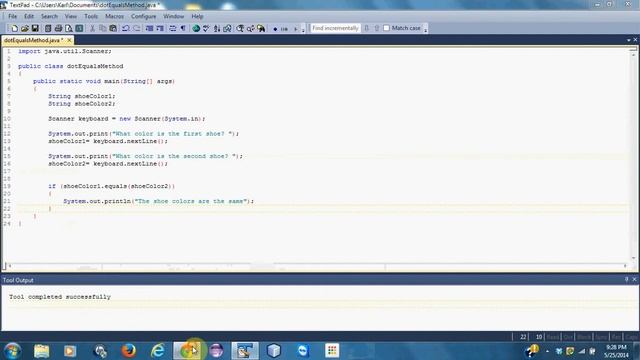640x360 pixels.
Task: Click the editor vertical scrollbar
Action: pos(633,155)
